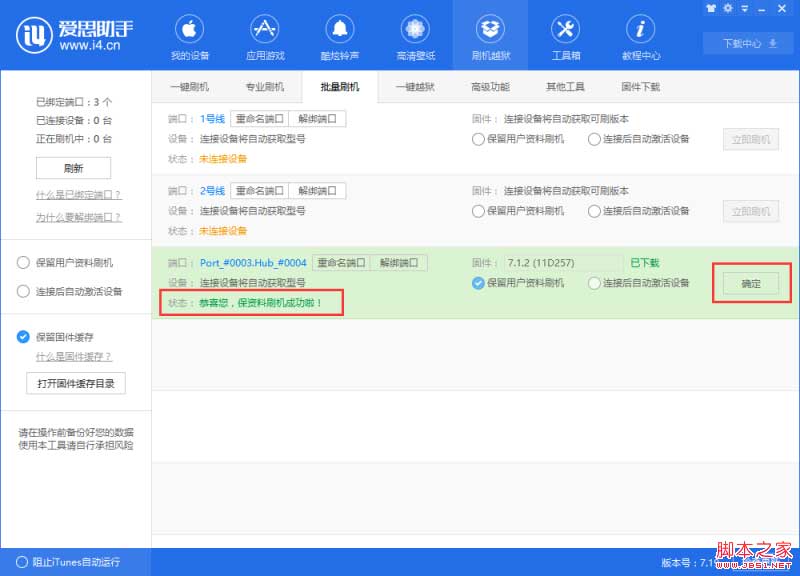Switch to 一键越狱 tab

[415, 87]
